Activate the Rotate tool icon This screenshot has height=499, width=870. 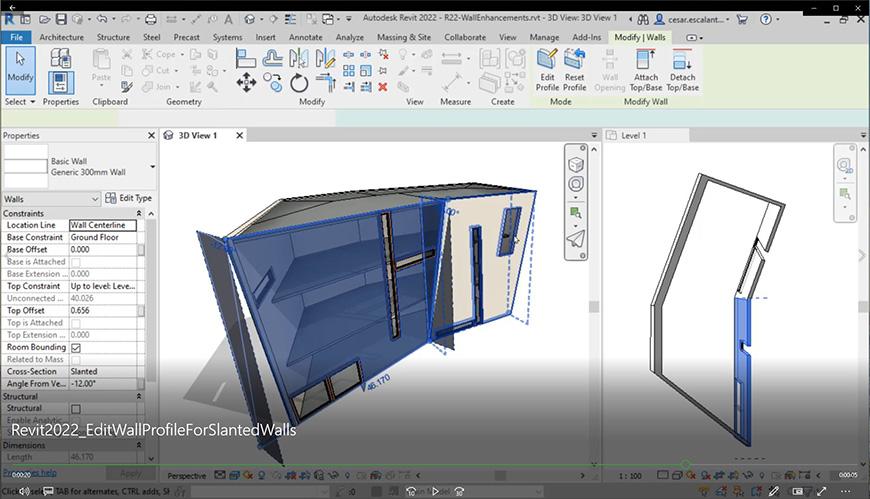[299, 83]
